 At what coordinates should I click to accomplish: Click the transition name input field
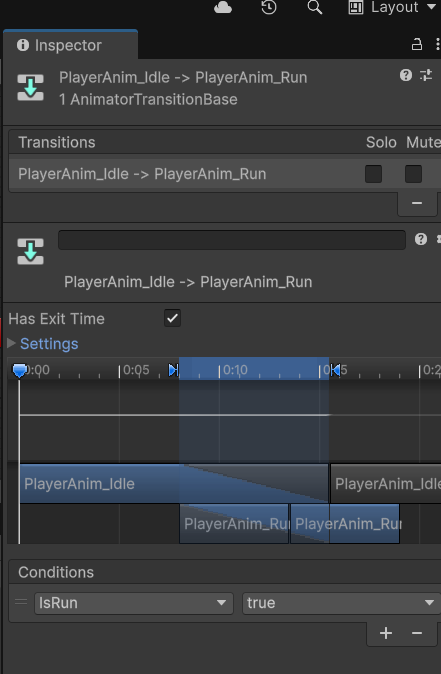pos(232,240)
